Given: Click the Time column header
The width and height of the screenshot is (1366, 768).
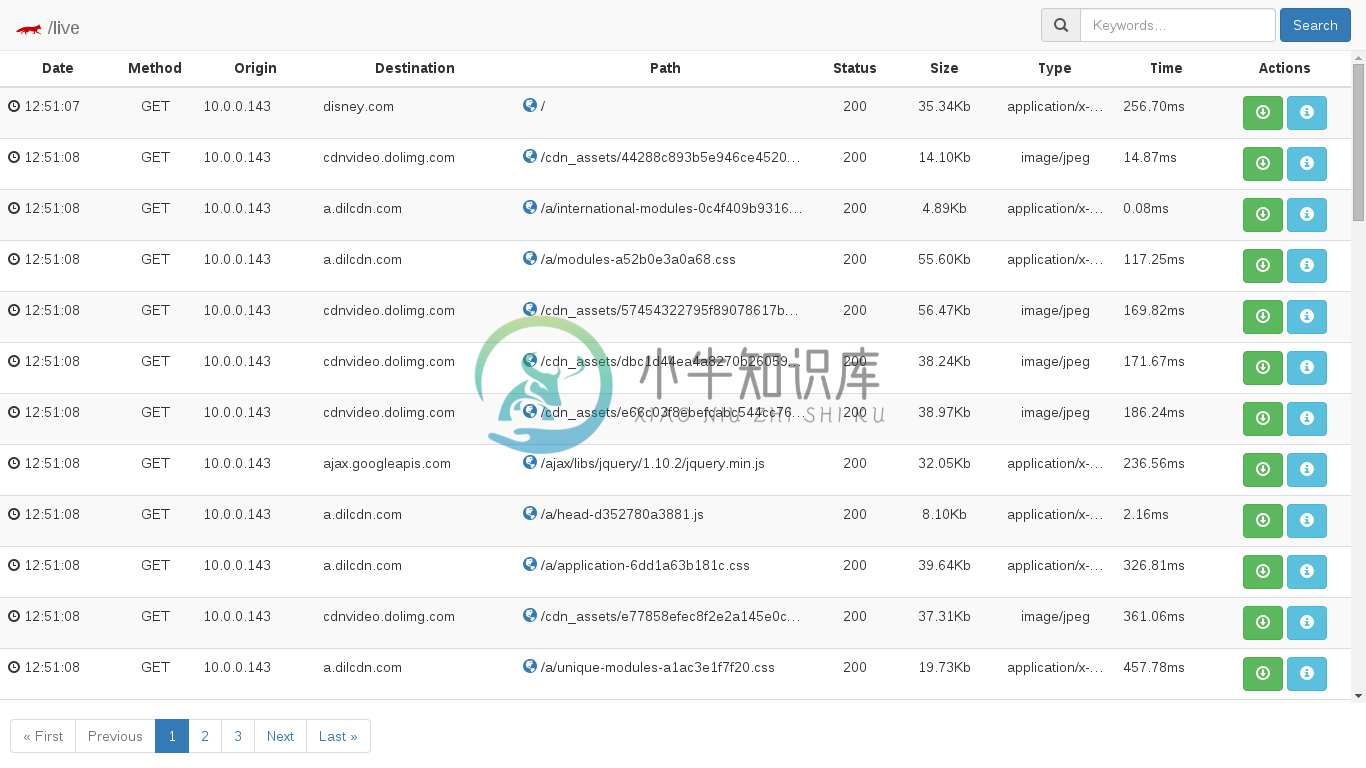Looking at the screenshot, I should (1166, 68).
